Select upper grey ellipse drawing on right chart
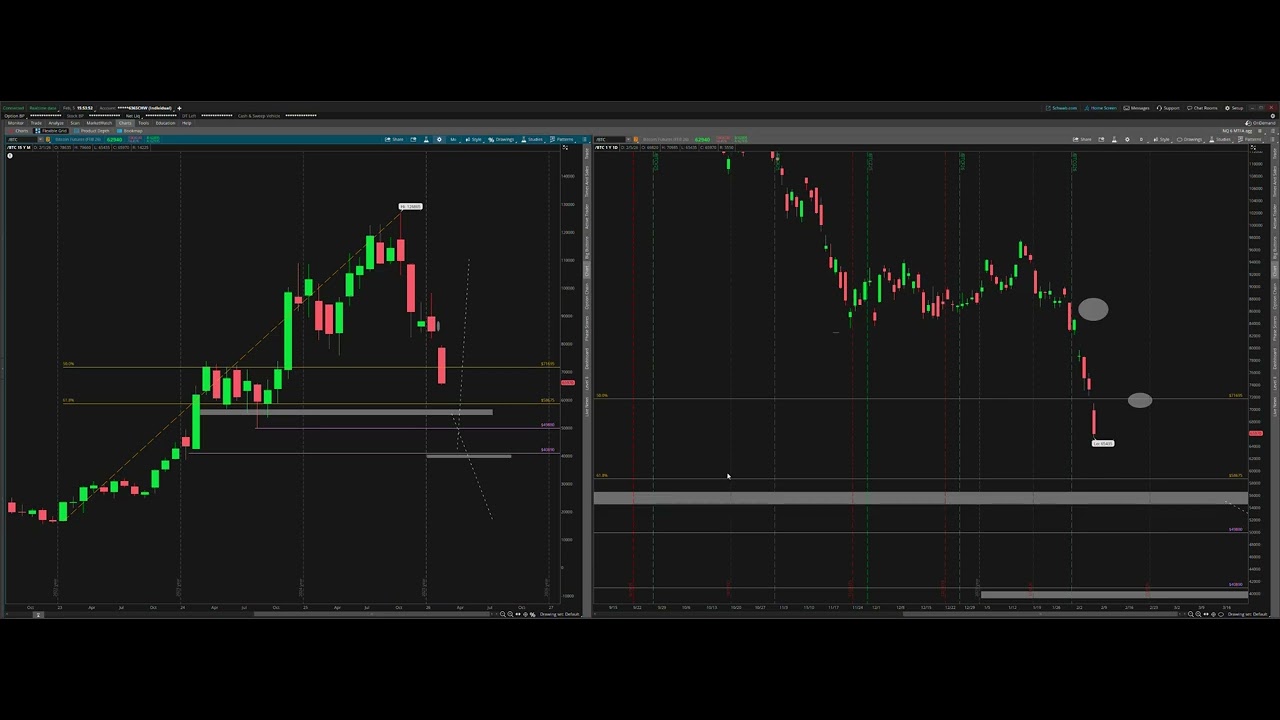 (x=1093, y=310)
